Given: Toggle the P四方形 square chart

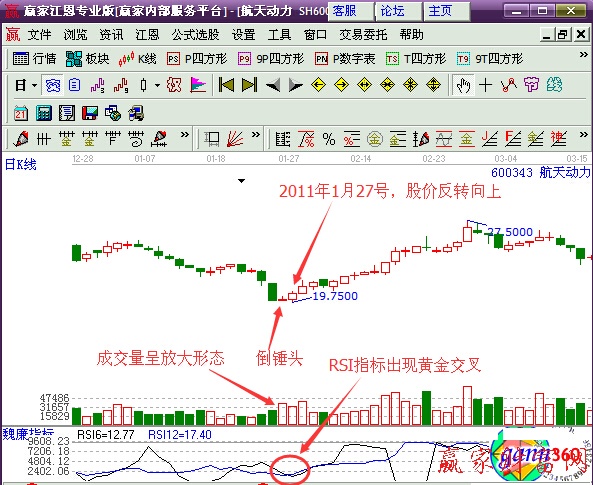Looking at the screenshot, I should coord(197,59).
